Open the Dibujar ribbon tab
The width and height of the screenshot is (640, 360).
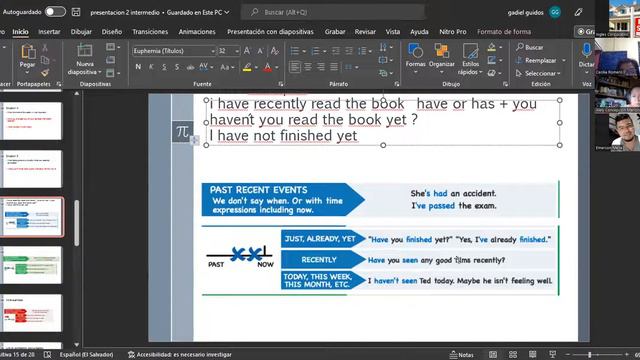[x=81, y=31]
